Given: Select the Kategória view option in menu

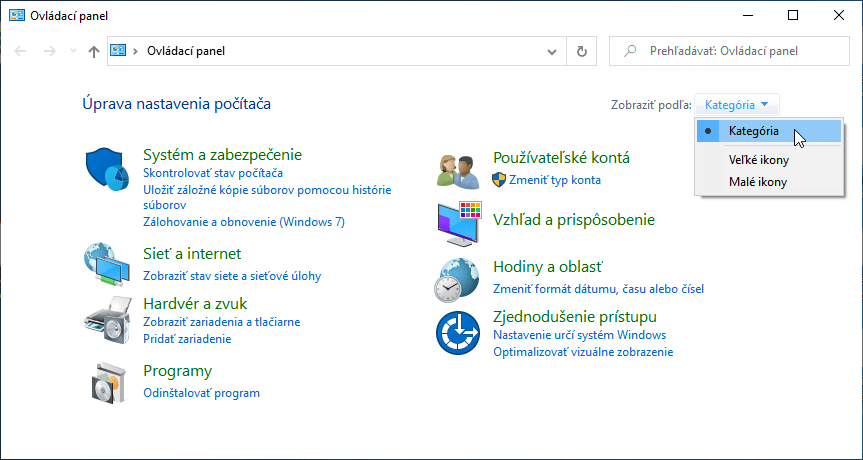Looking at the screenshot, I should tap(754, 131).
